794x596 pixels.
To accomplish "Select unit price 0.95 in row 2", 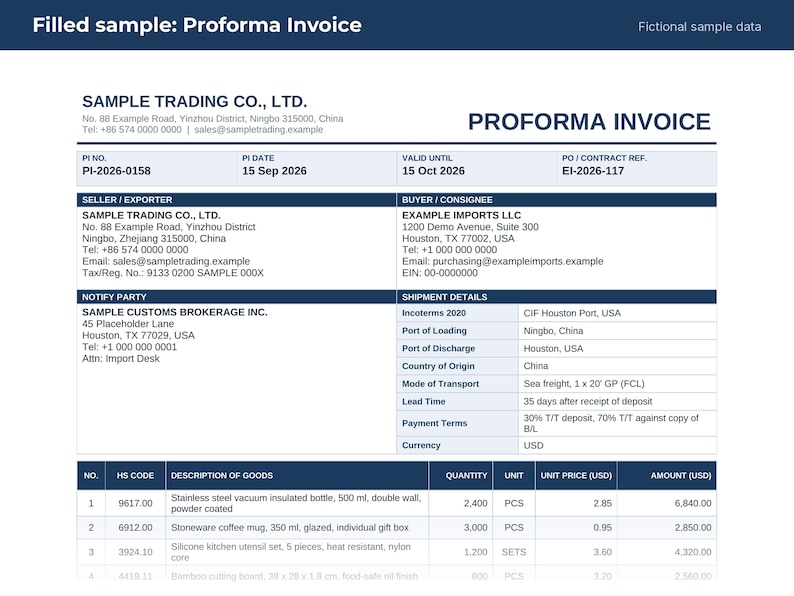I will pyautogui.click(x=602, y=528).
